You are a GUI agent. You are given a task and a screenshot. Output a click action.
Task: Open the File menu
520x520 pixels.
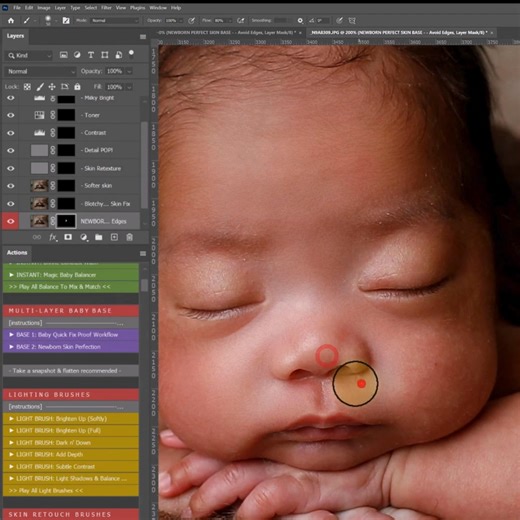coord(17,7)
